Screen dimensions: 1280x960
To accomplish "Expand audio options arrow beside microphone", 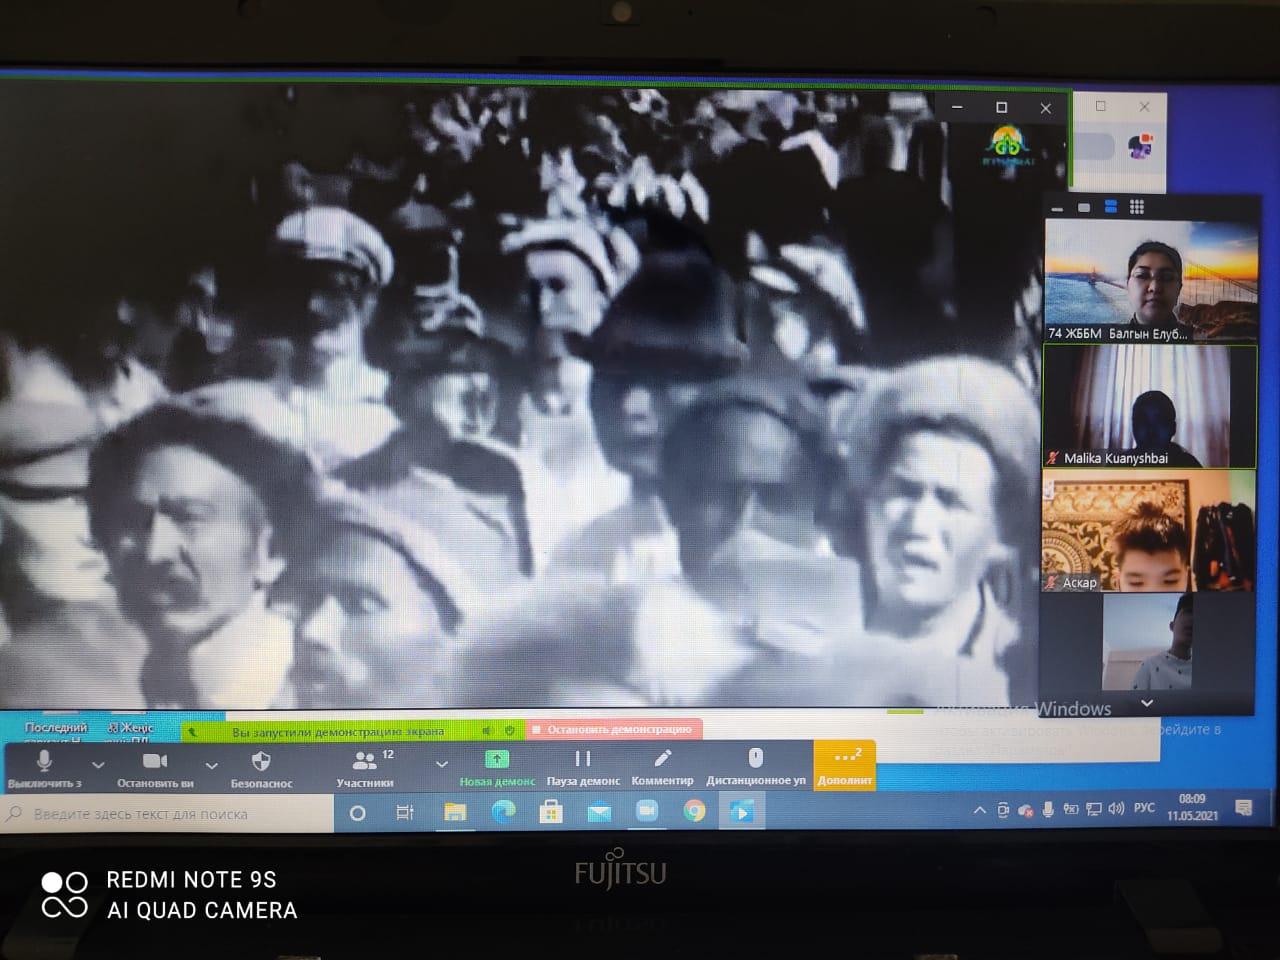I will [98, 765].
